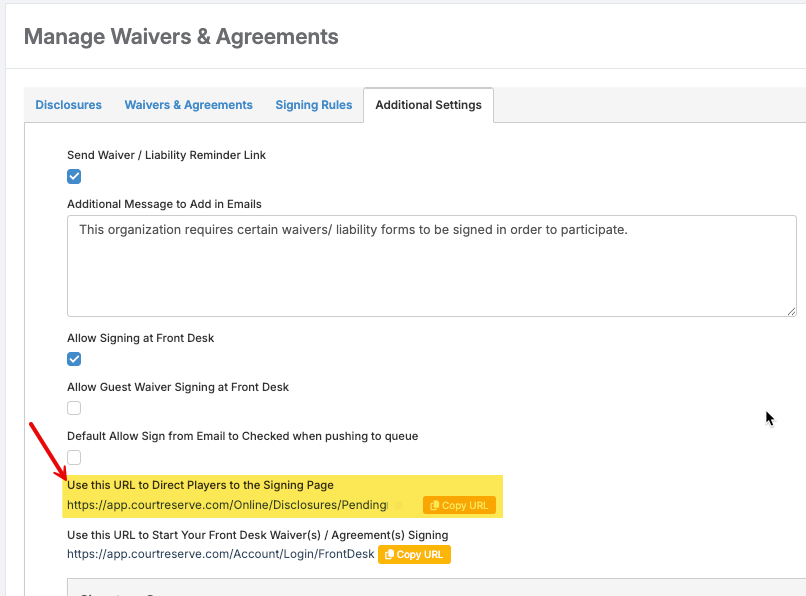Screen dimensions: 806x596
Task: Click the Online/Disclosures/Pending URL text
Action: (x=227, y=506)
